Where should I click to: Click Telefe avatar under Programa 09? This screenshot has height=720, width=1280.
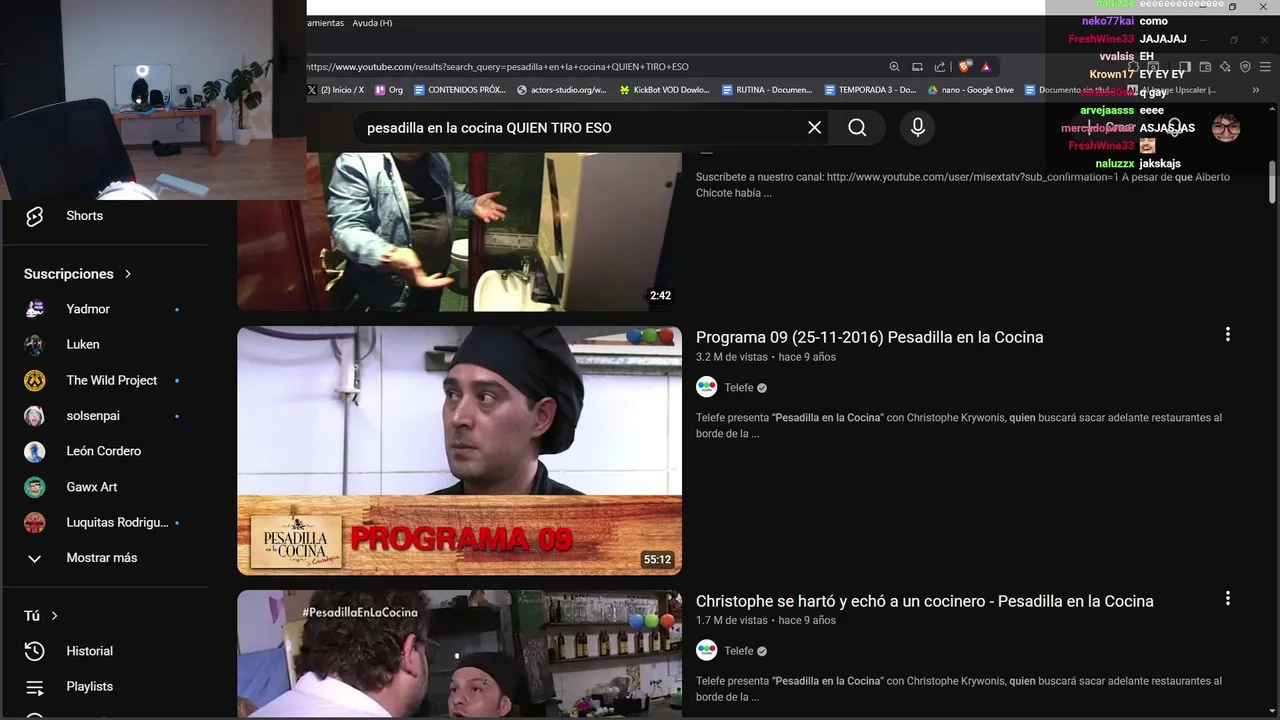tap(707, 387)
